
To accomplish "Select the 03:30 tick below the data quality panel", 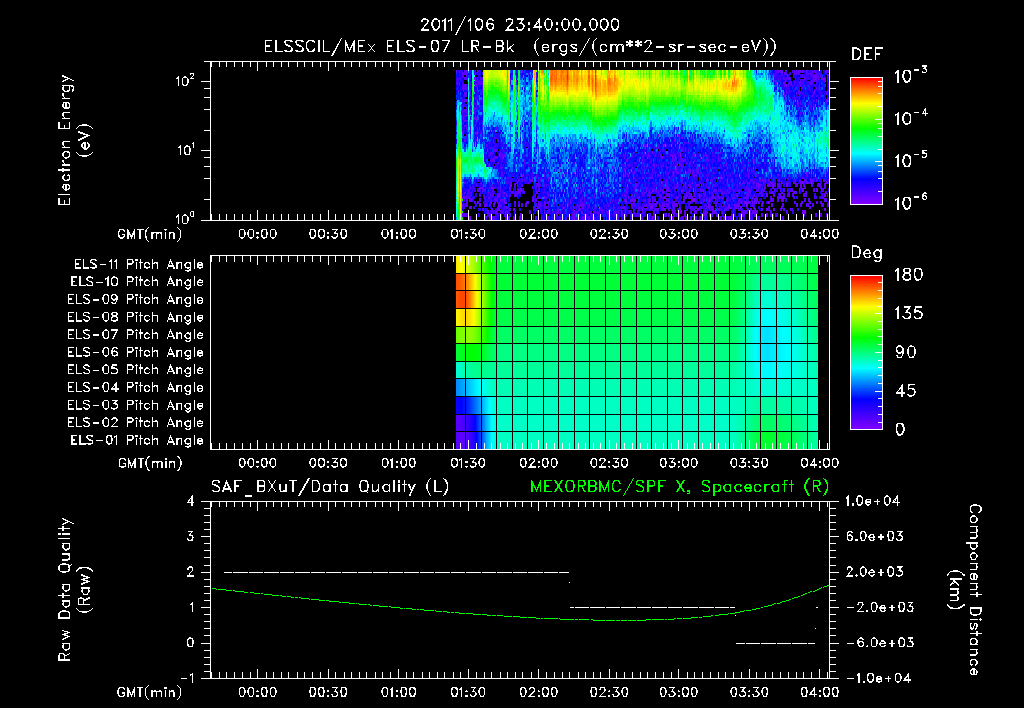I will (749, 692).
